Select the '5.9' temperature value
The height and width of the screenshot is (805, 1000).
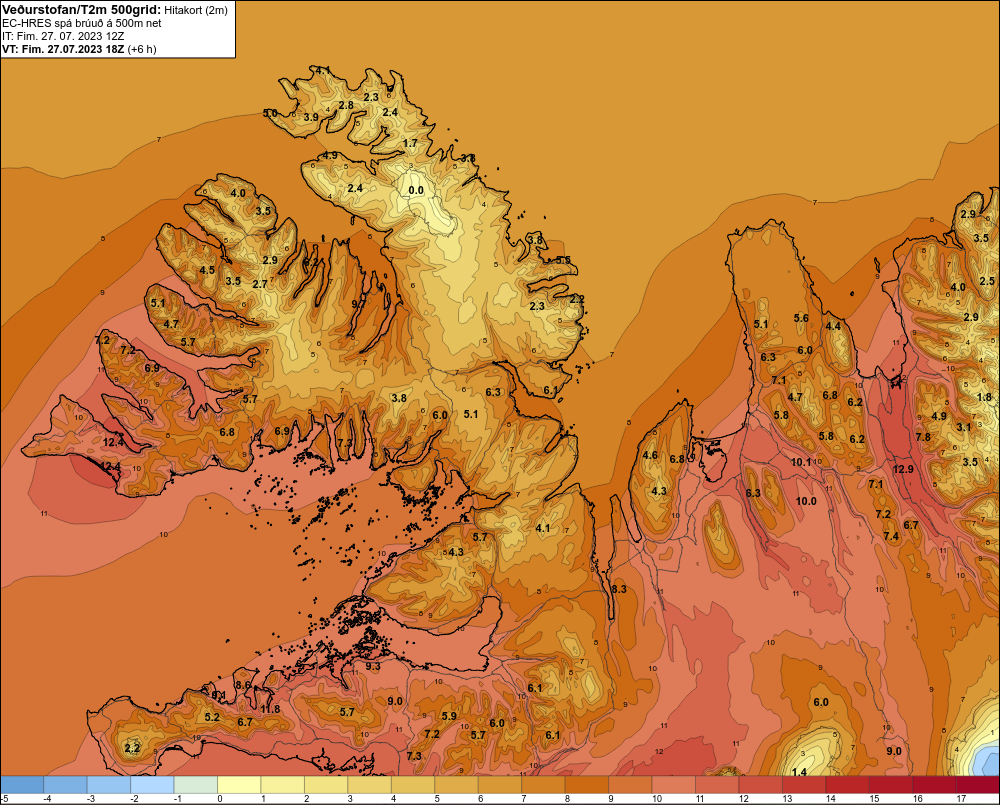click(x=449, y=716)
